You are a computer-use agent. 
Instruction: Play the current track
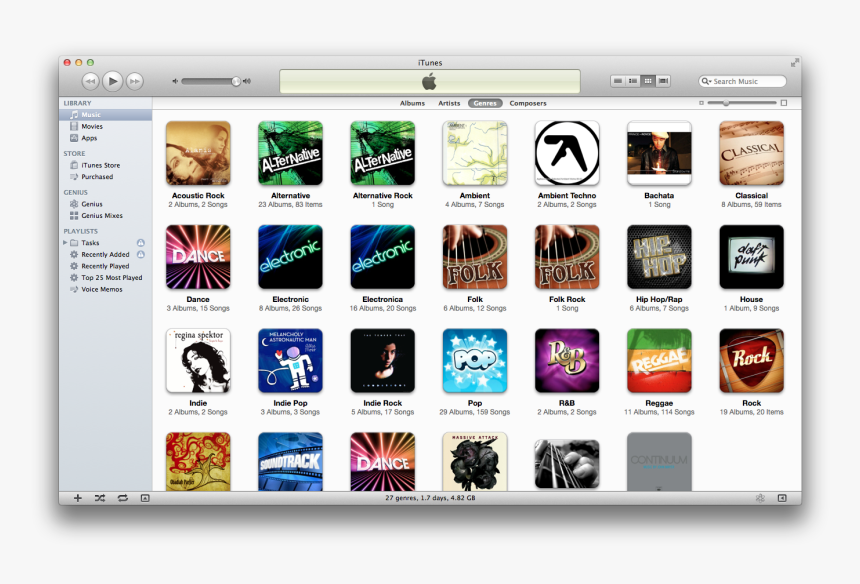112,81
